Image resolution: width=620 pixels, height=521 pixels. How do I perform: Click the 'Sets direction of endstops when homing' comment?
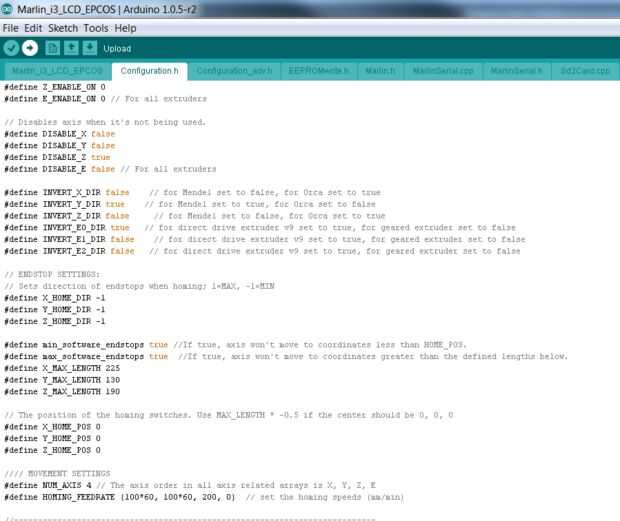(x=139, y=286)
